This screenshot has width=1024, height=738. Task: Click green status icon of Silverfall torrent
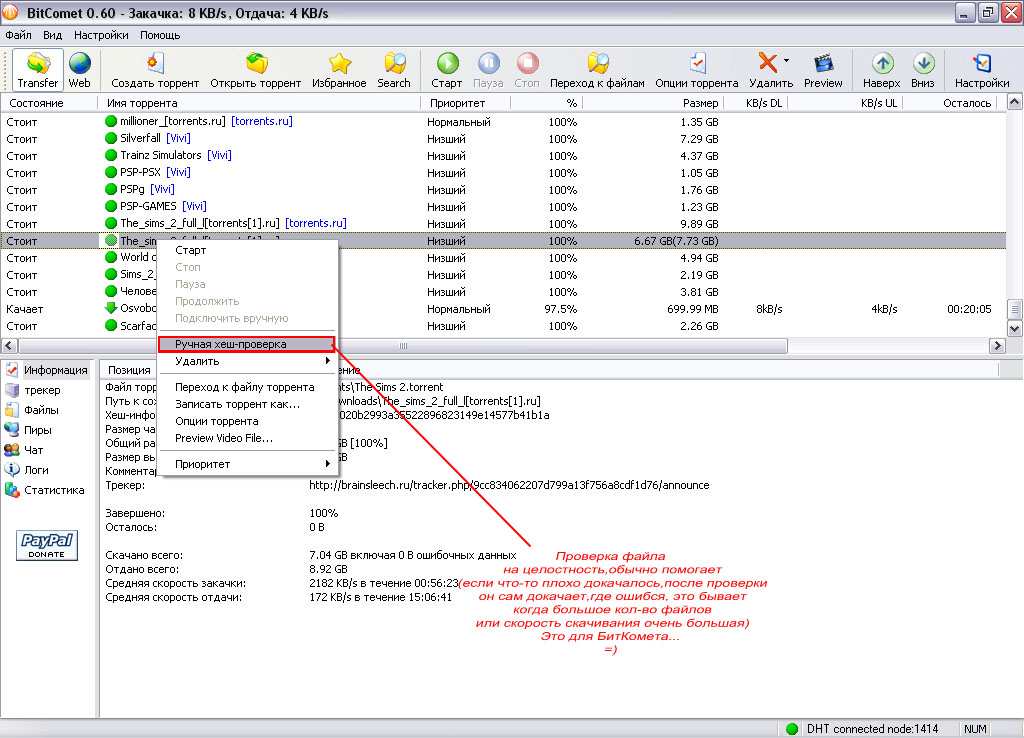[111, 138]
